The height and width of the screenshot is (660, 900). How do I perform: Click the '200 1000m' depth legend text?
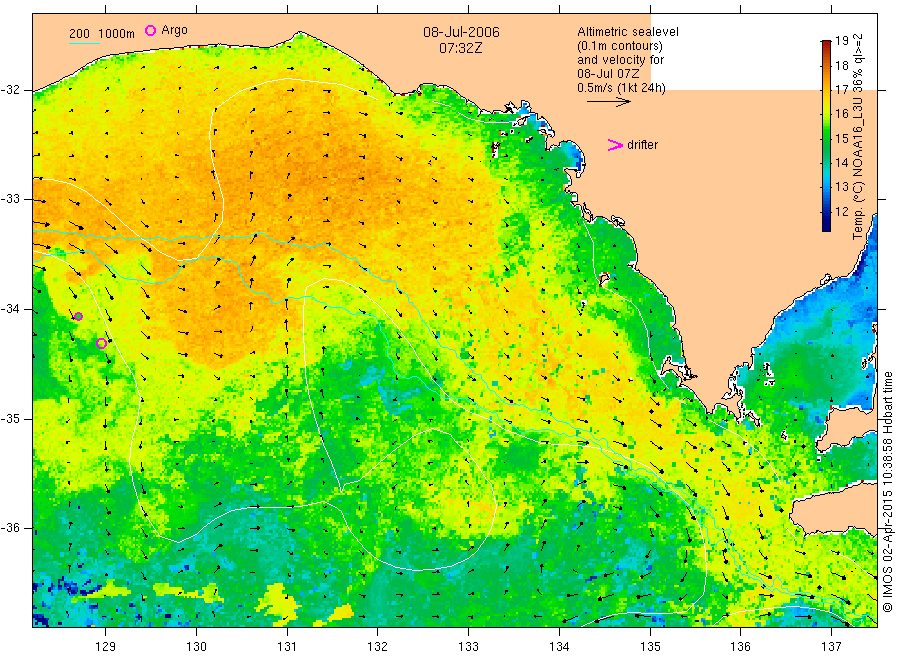click(x=102, y=34)
